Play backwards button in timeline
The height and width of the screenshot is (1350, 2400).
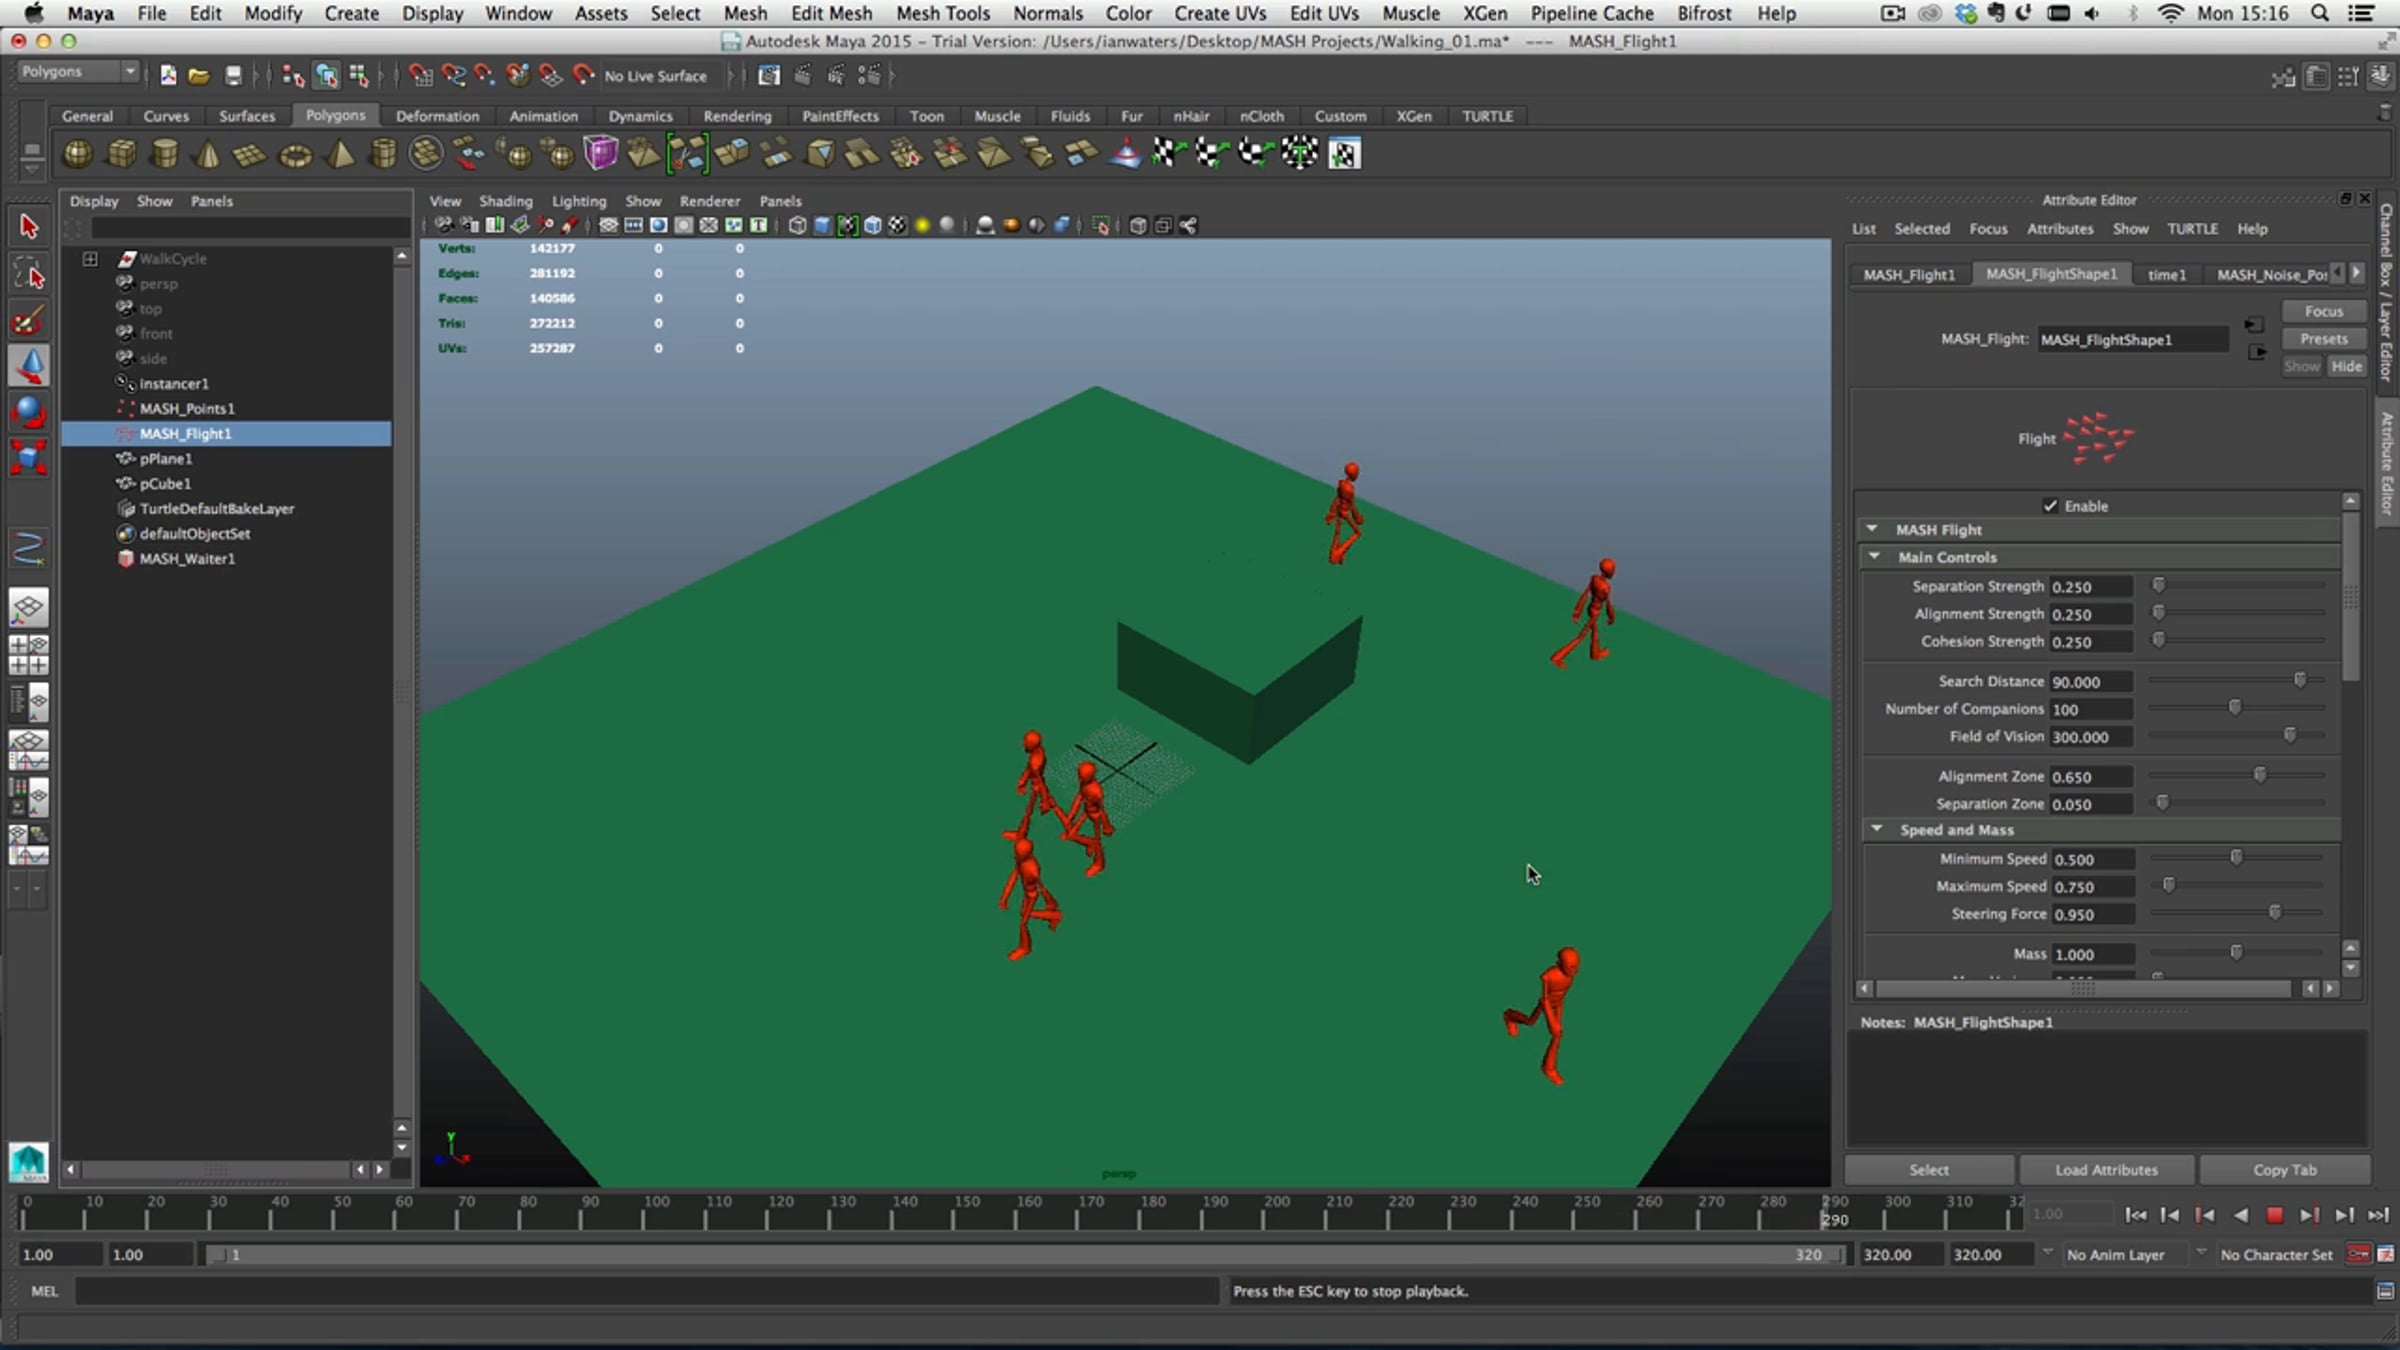click(2240, 1214)
